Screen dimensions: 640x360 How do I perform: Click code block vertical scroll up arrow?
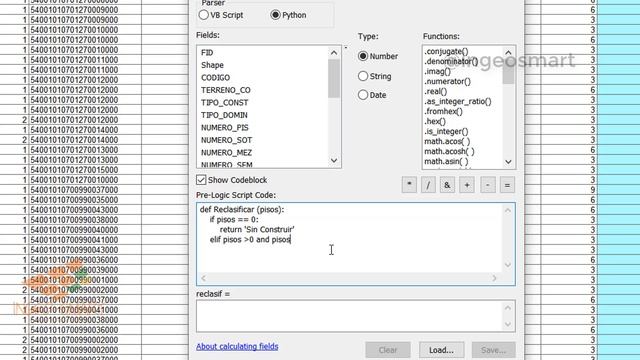click(508, 211)
